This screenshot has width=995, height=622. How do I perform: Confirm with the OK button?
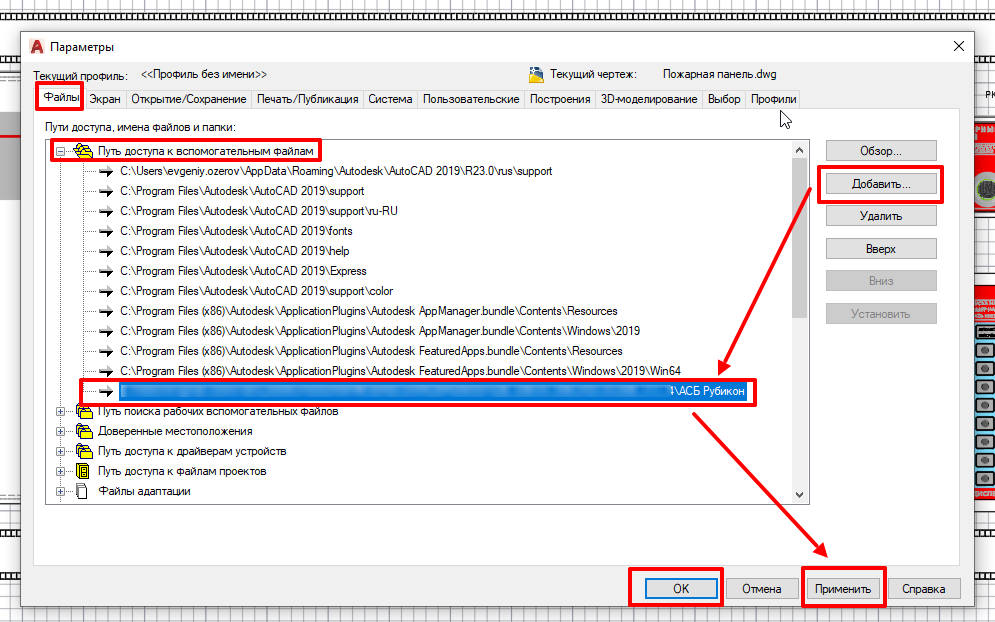(x=681, y=588)
